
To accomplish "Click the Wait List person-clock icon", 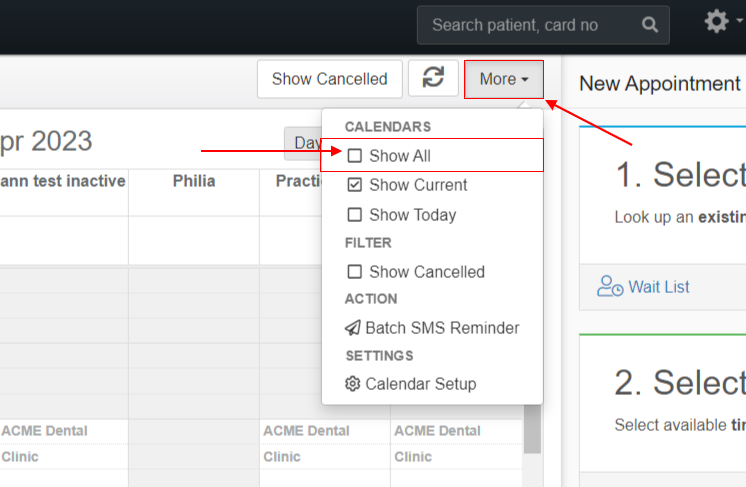I will click(x=610, y=286).
